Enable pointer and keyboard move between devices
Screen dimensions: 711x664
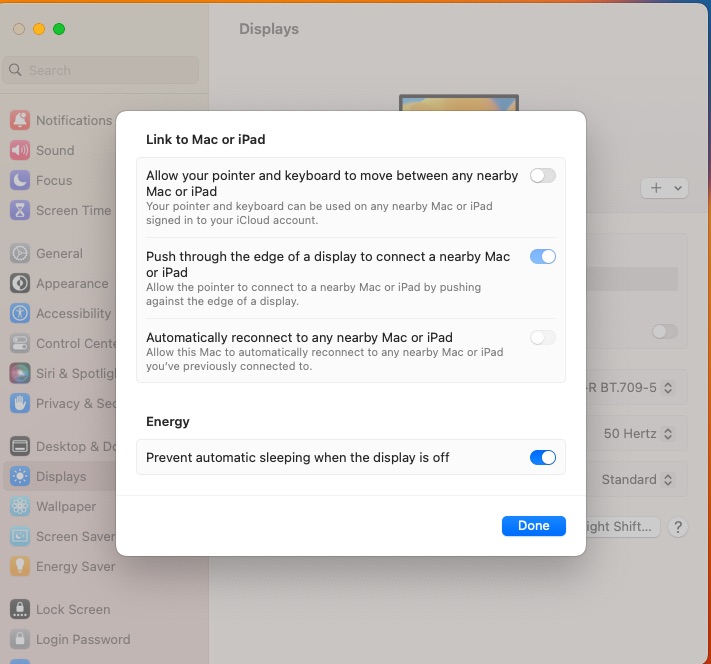(x=543, y=176)
